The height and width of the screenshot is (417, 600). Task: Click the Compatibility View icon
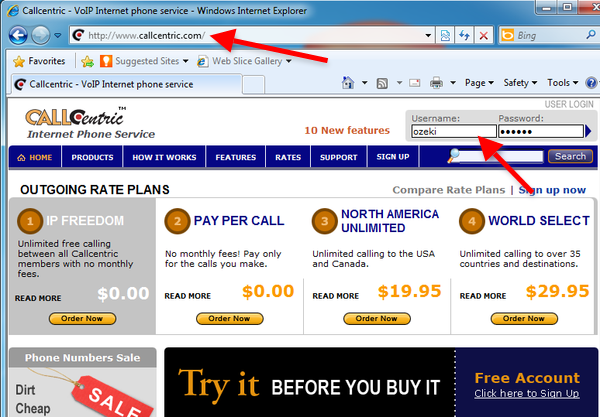point(445,35)
